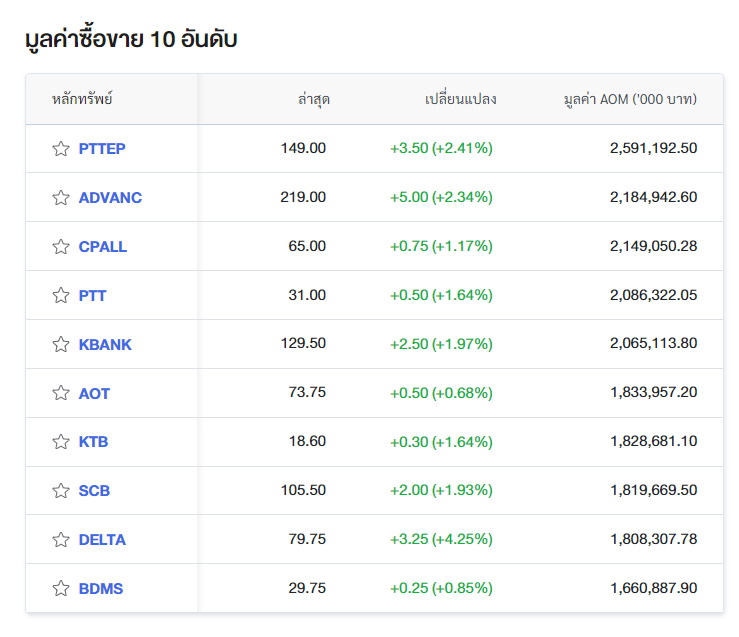Click the trade value 2,086,322.05
739x637 pixels.
tap(653, 295)
